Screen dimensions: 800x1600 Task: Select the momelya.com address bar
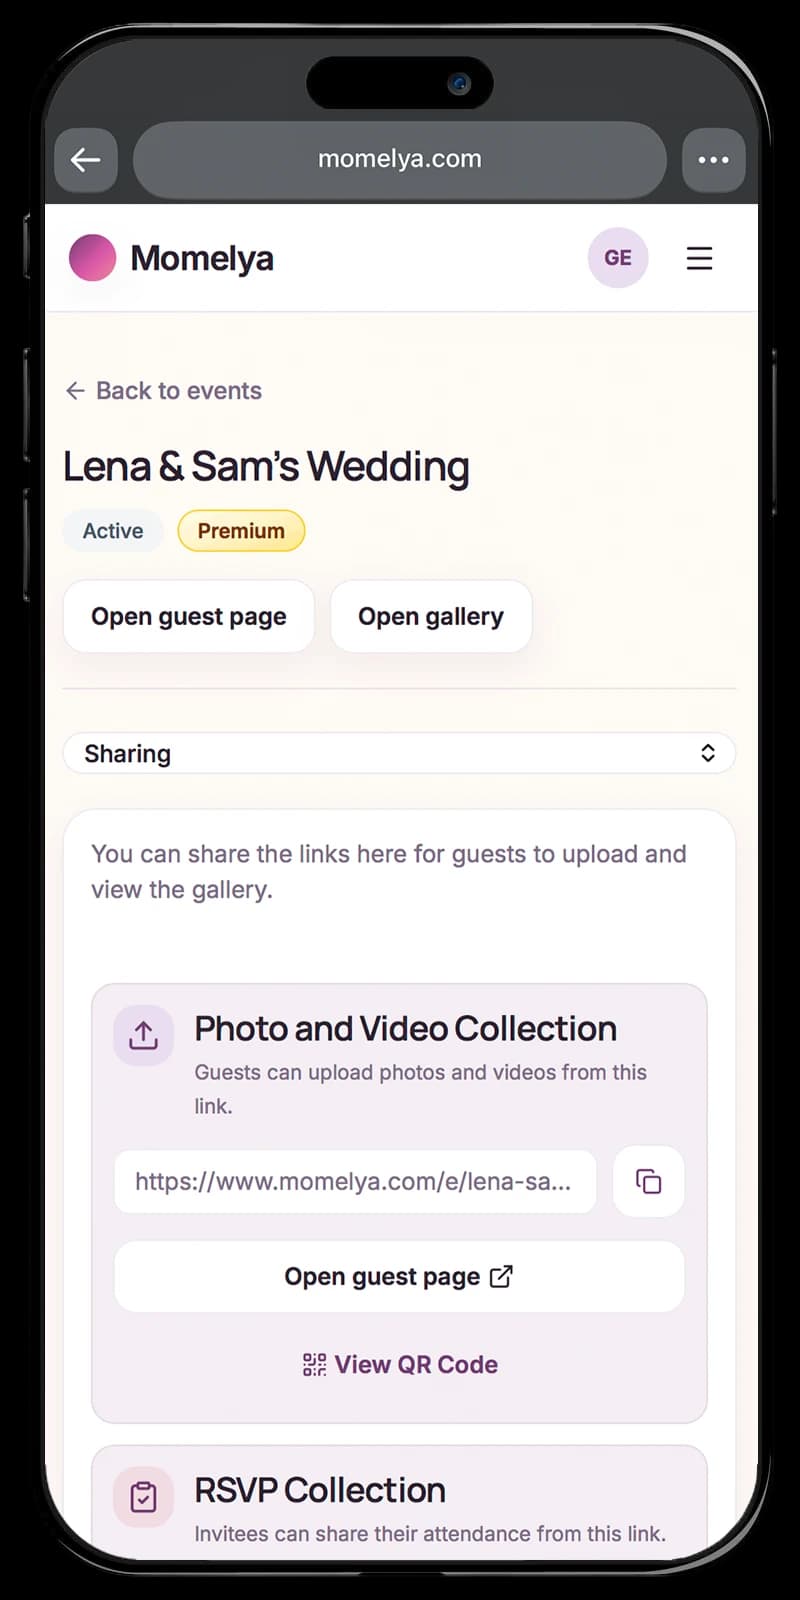(400, 160)
